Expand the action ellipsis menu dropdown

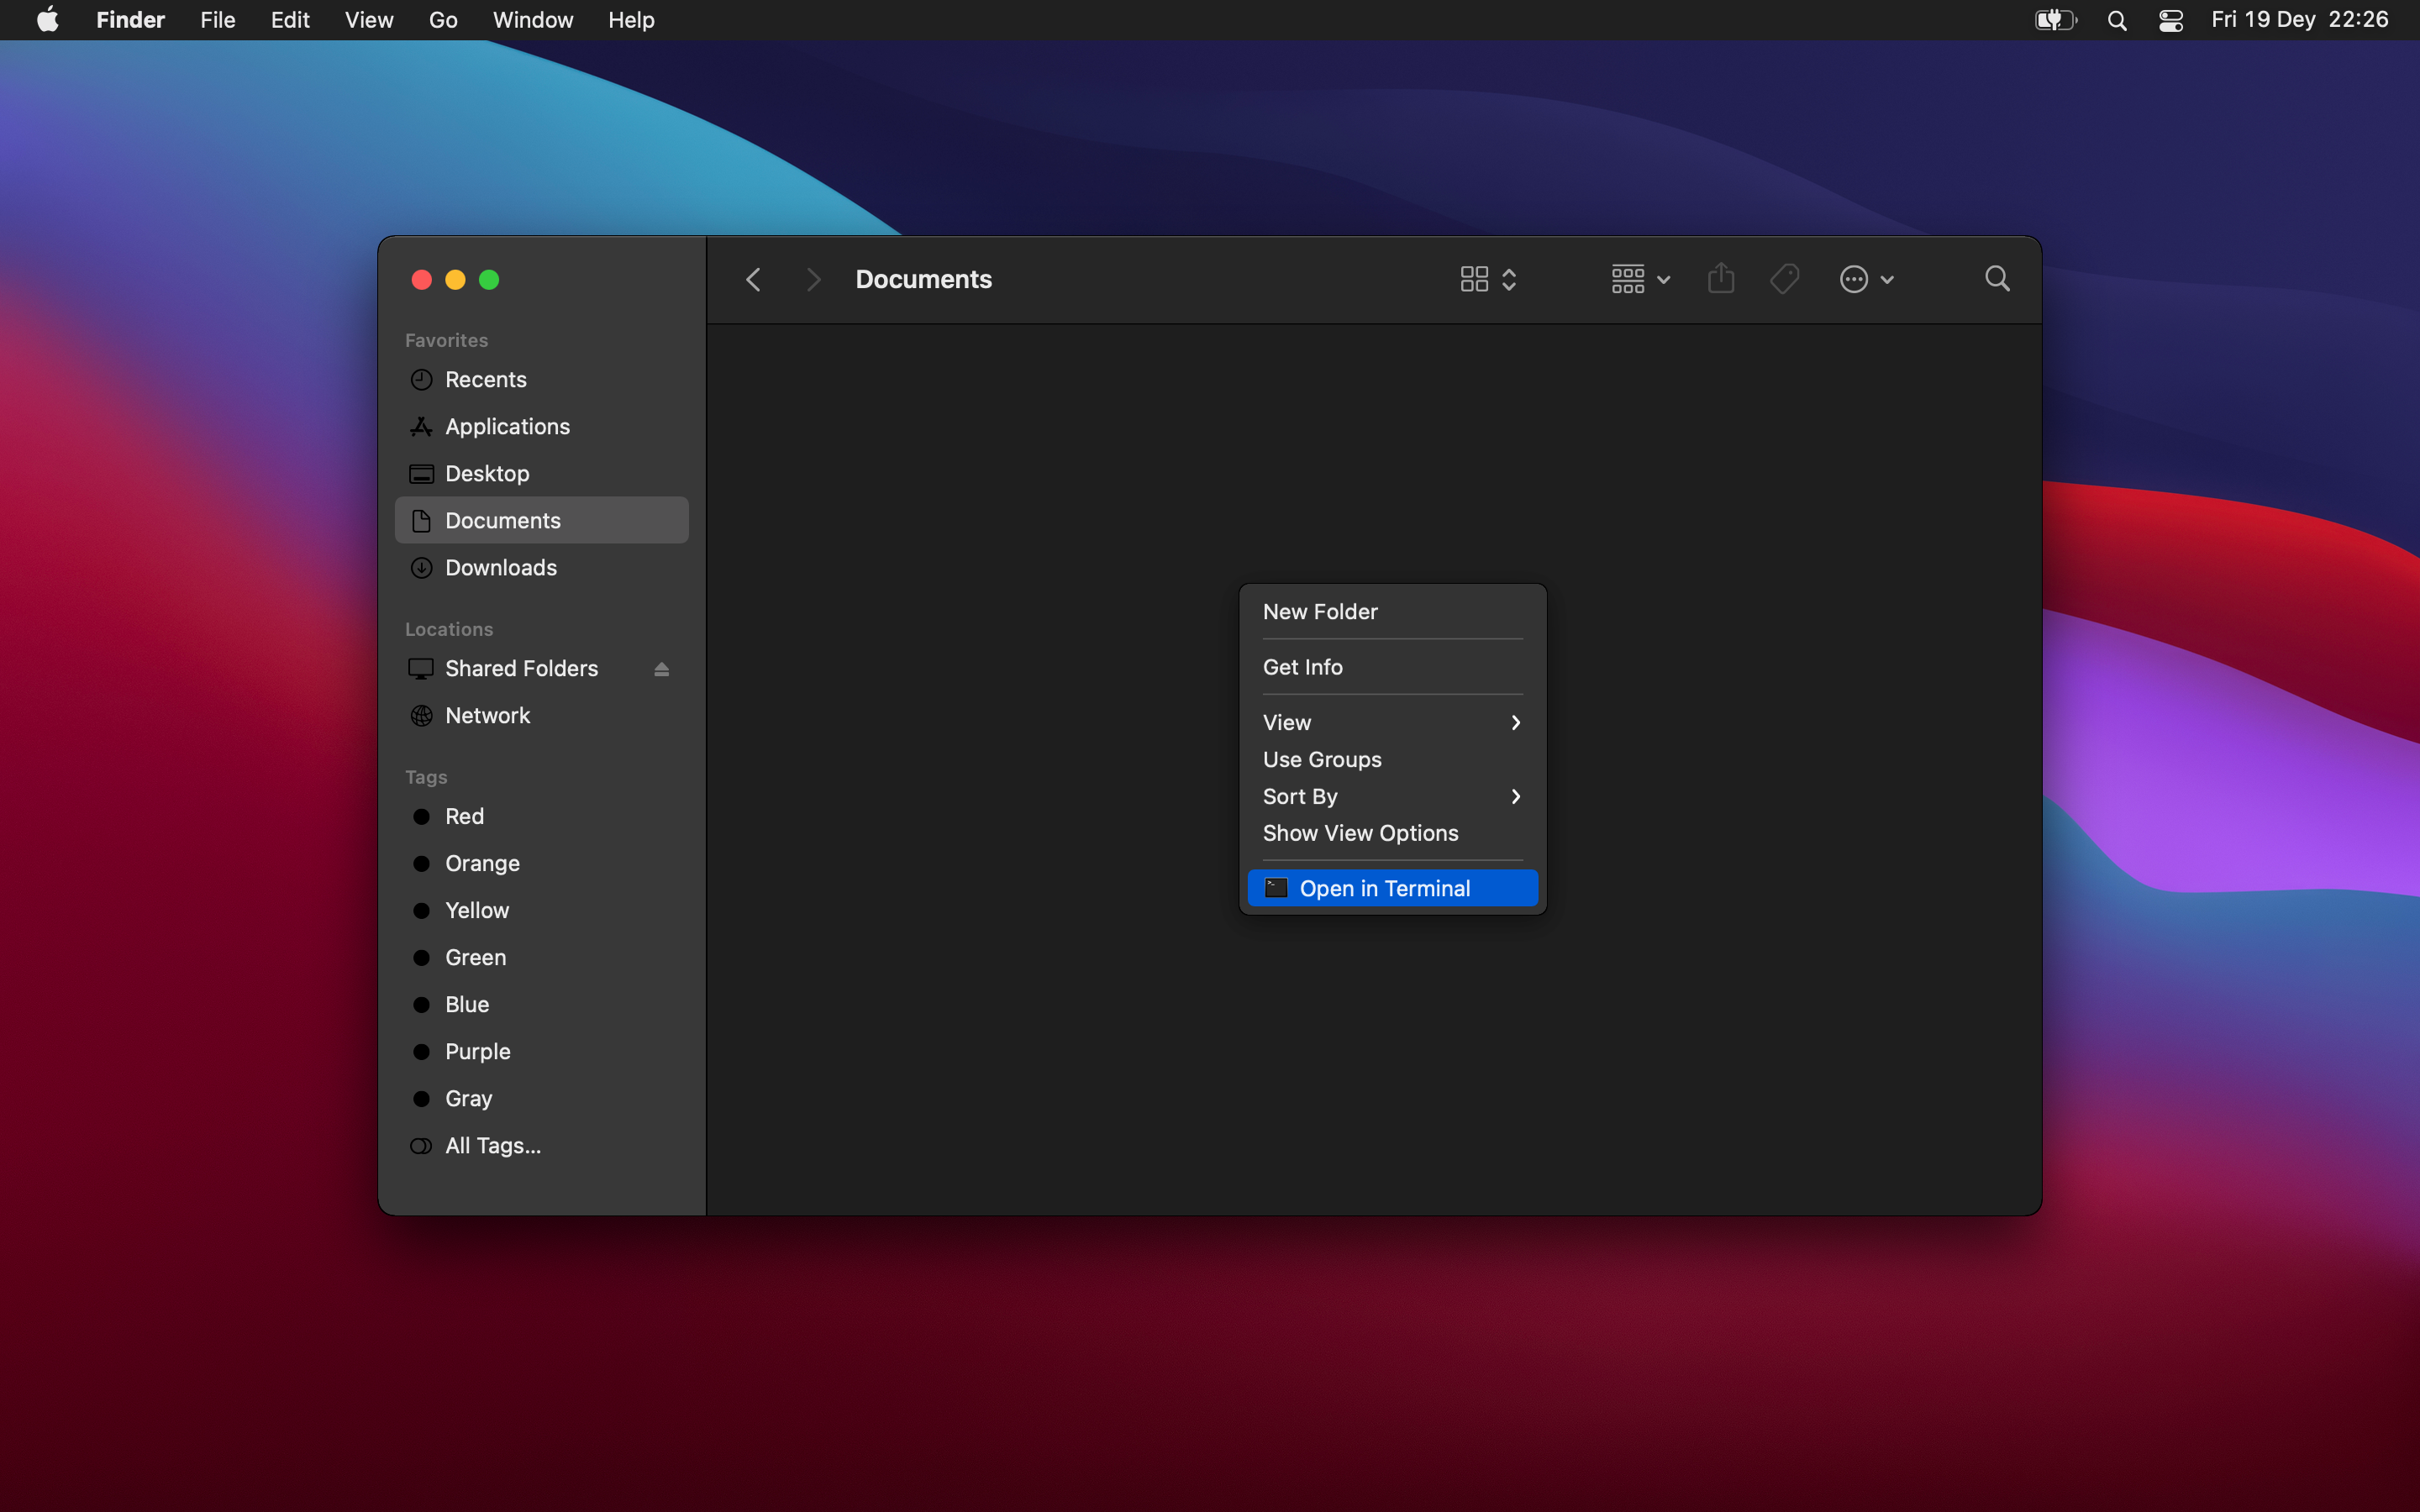point(1866,279)
